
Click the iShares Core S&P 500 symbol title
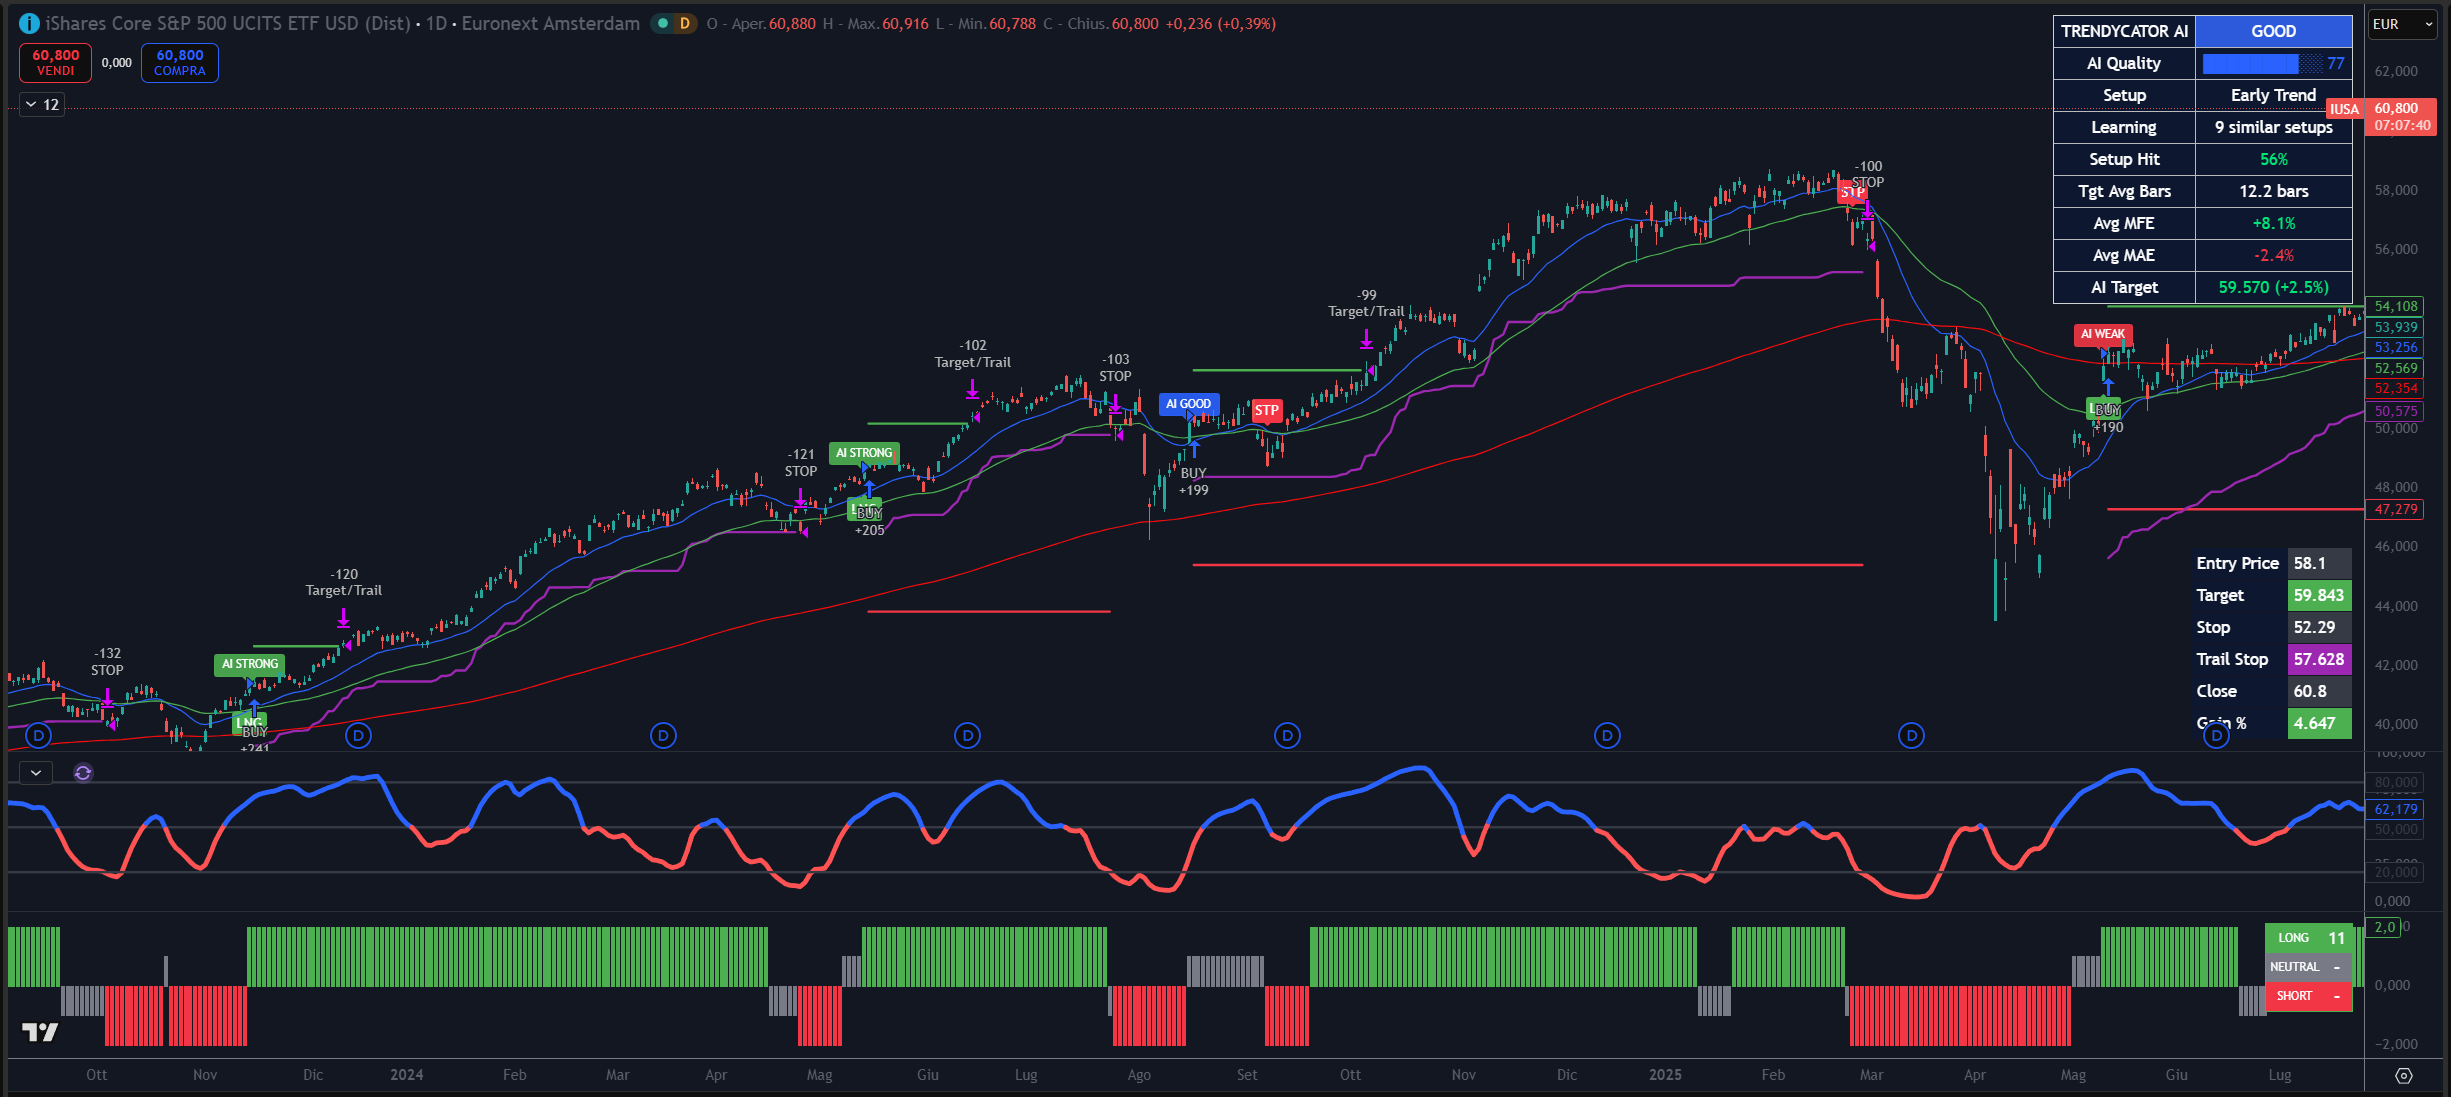(x=228, y=23)
